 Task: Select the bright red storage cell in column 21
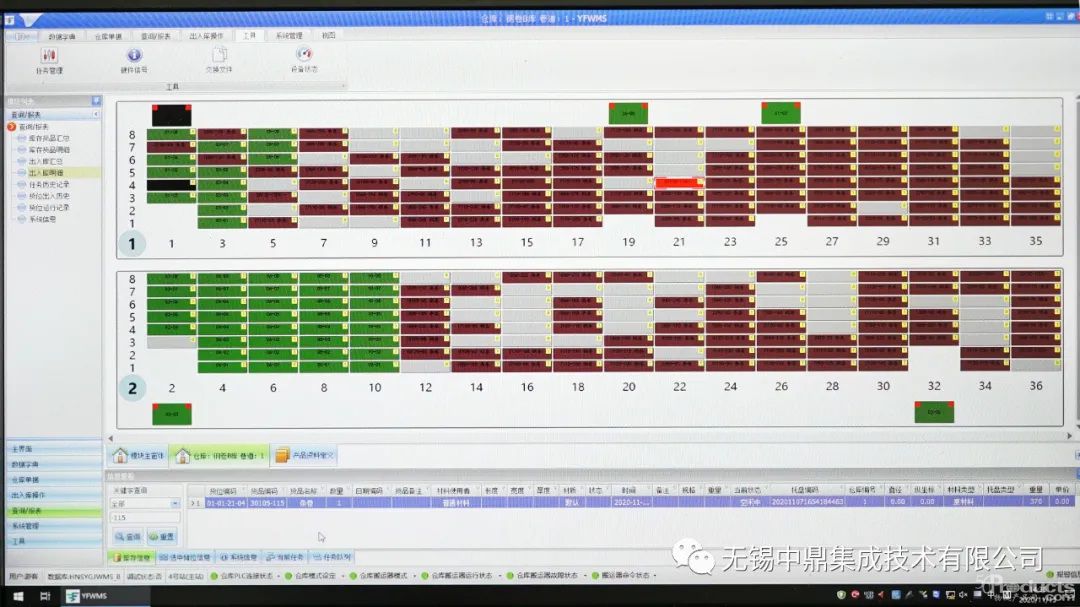[679, 184]
